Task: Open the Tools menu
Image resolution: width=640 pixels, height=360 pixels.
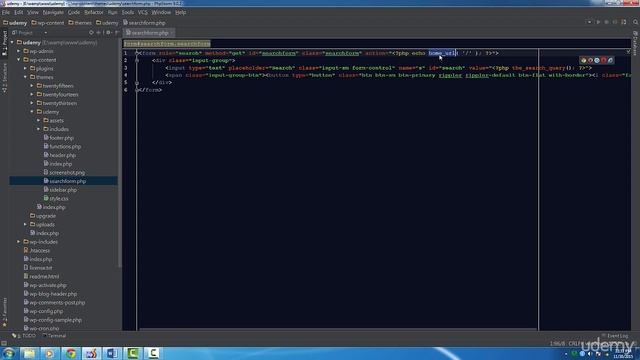Action: click(x=127, y=12)
